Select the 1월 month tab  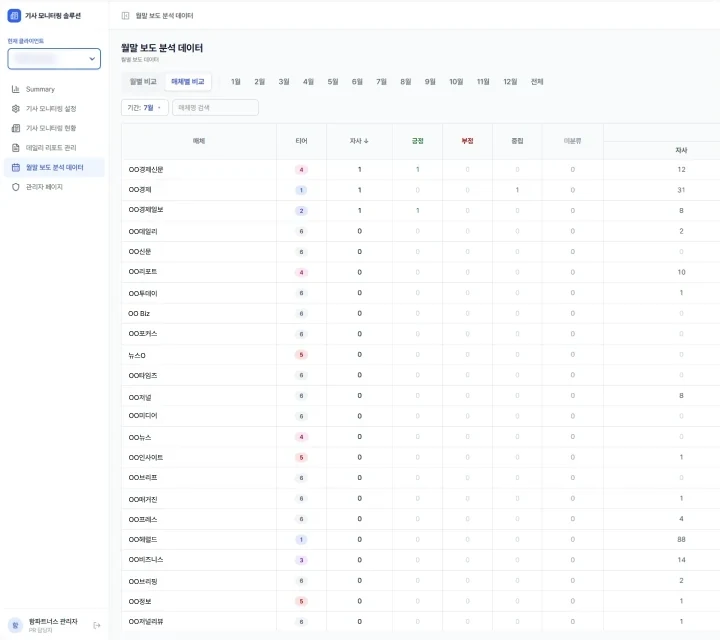[x=236, y=82]
